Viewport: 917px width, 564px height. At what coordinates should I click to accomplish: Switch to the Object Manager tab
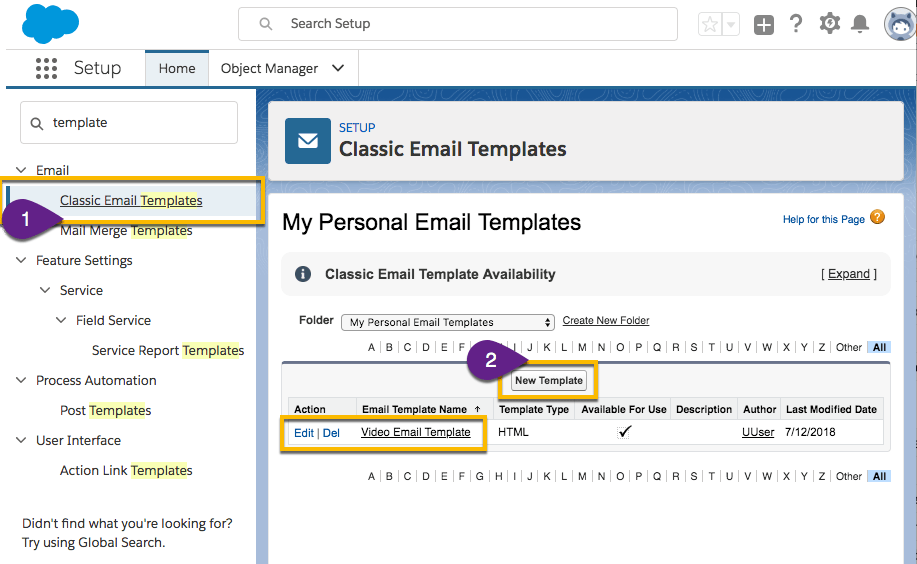(269, 68)
